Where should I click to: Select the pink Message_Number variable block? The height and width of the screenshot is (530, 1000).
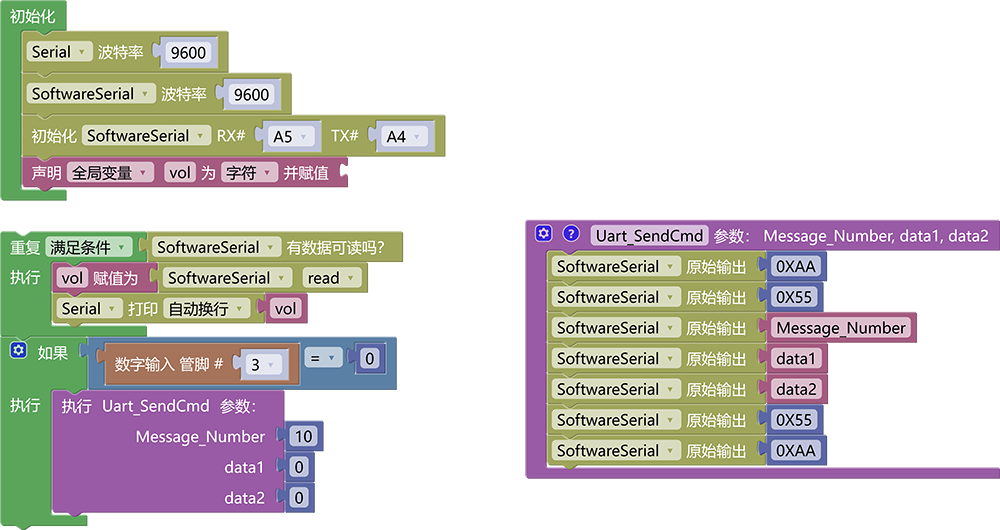point(841,328)
